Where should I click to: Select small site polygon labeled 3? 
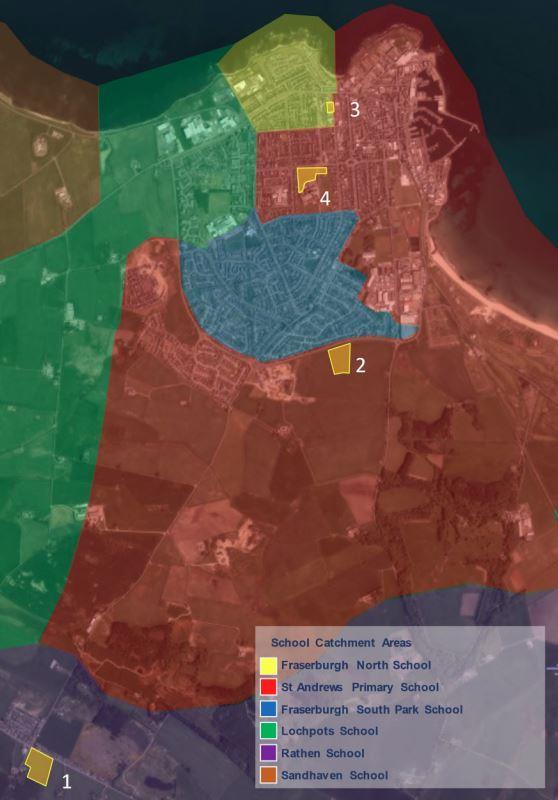tap(330, 107)
